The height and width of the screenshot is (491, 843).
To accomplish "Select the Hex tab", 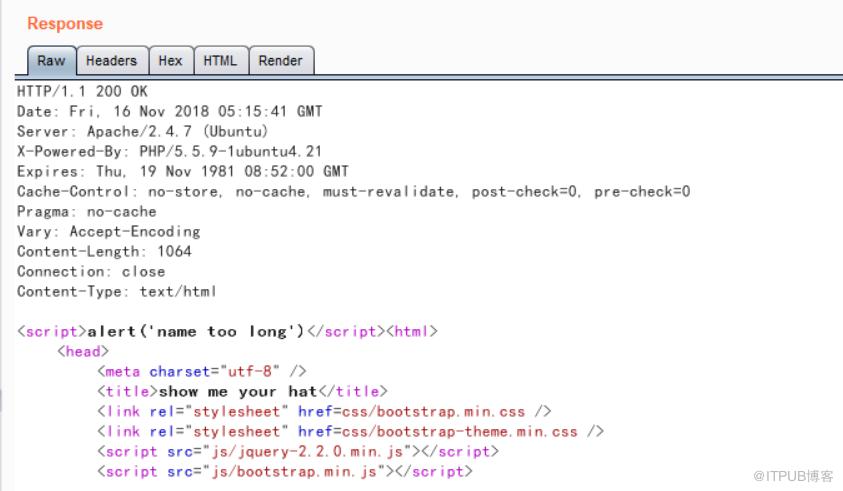I will 170,60.
